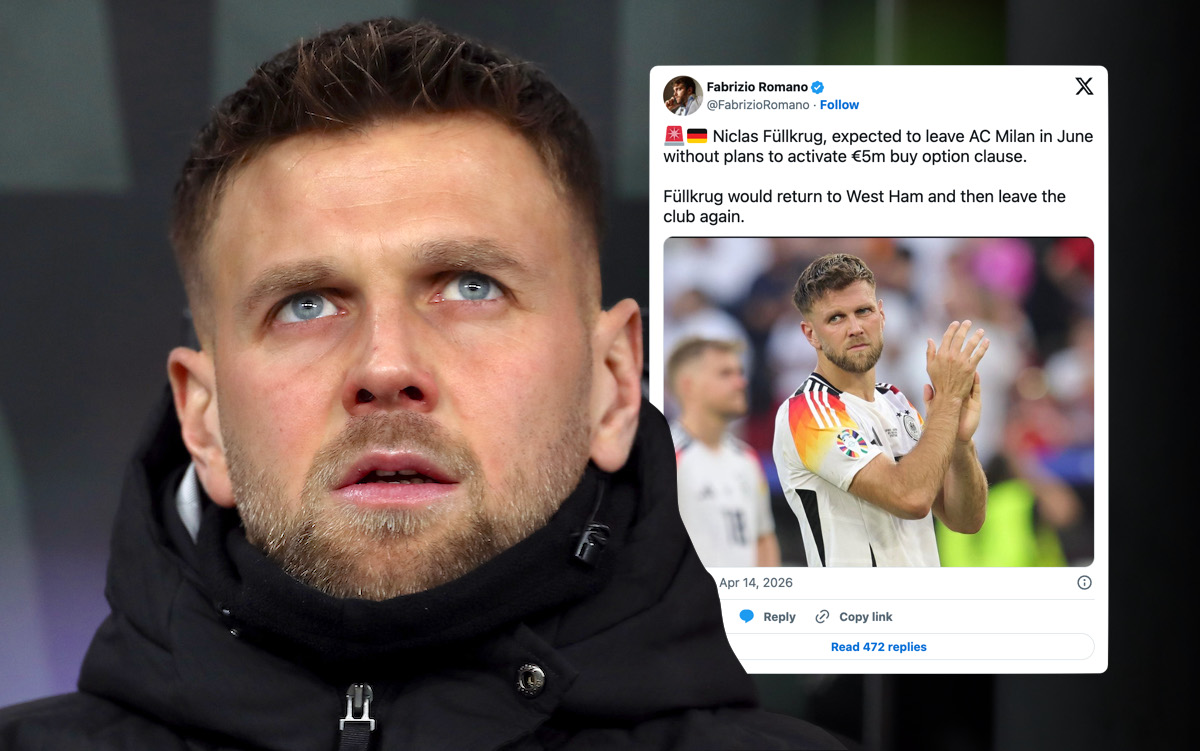Choose the Copy link label
The image size is (1200, 751).
[866, 617]
